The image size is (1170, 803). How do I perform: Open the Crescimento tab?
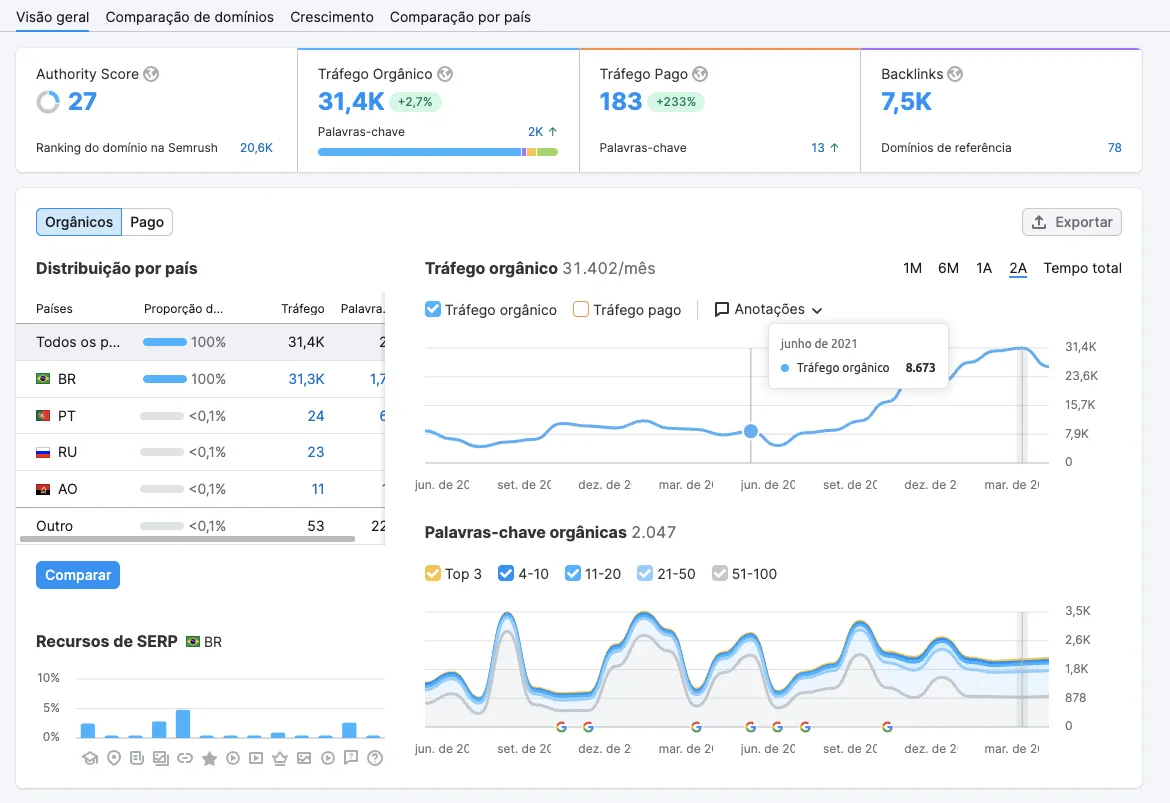click(331, 17)
